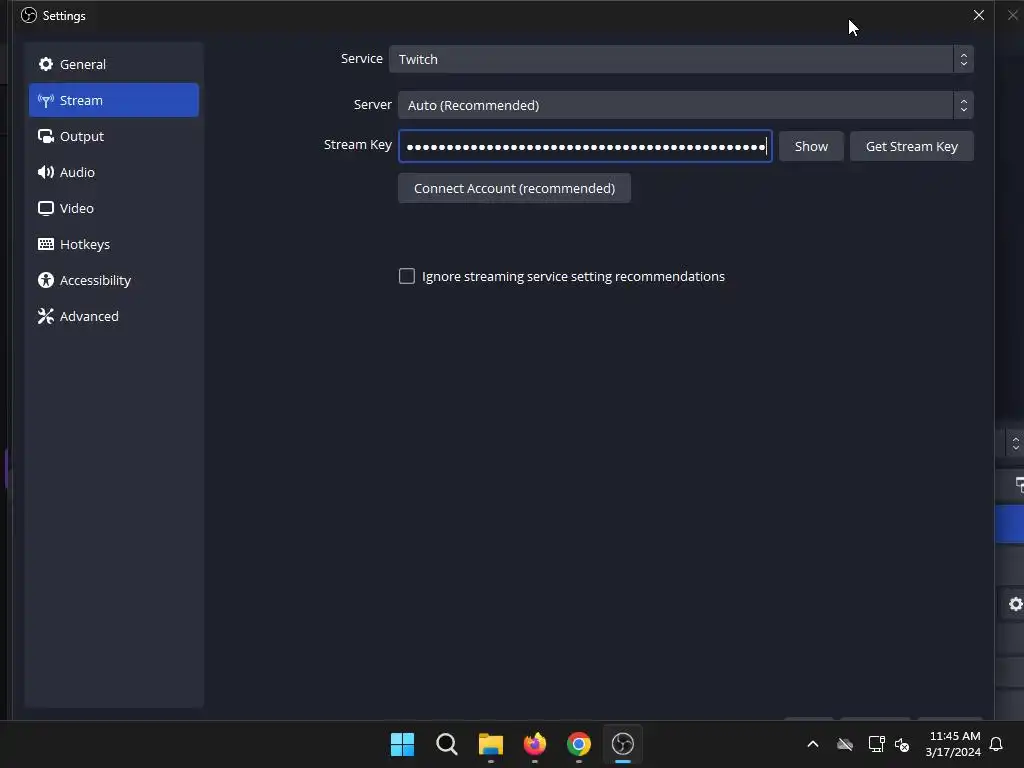This screenshot has height=768, width=1024.
Task: Click the gear icon in OBS main window
Action: tap(1016, 604)
